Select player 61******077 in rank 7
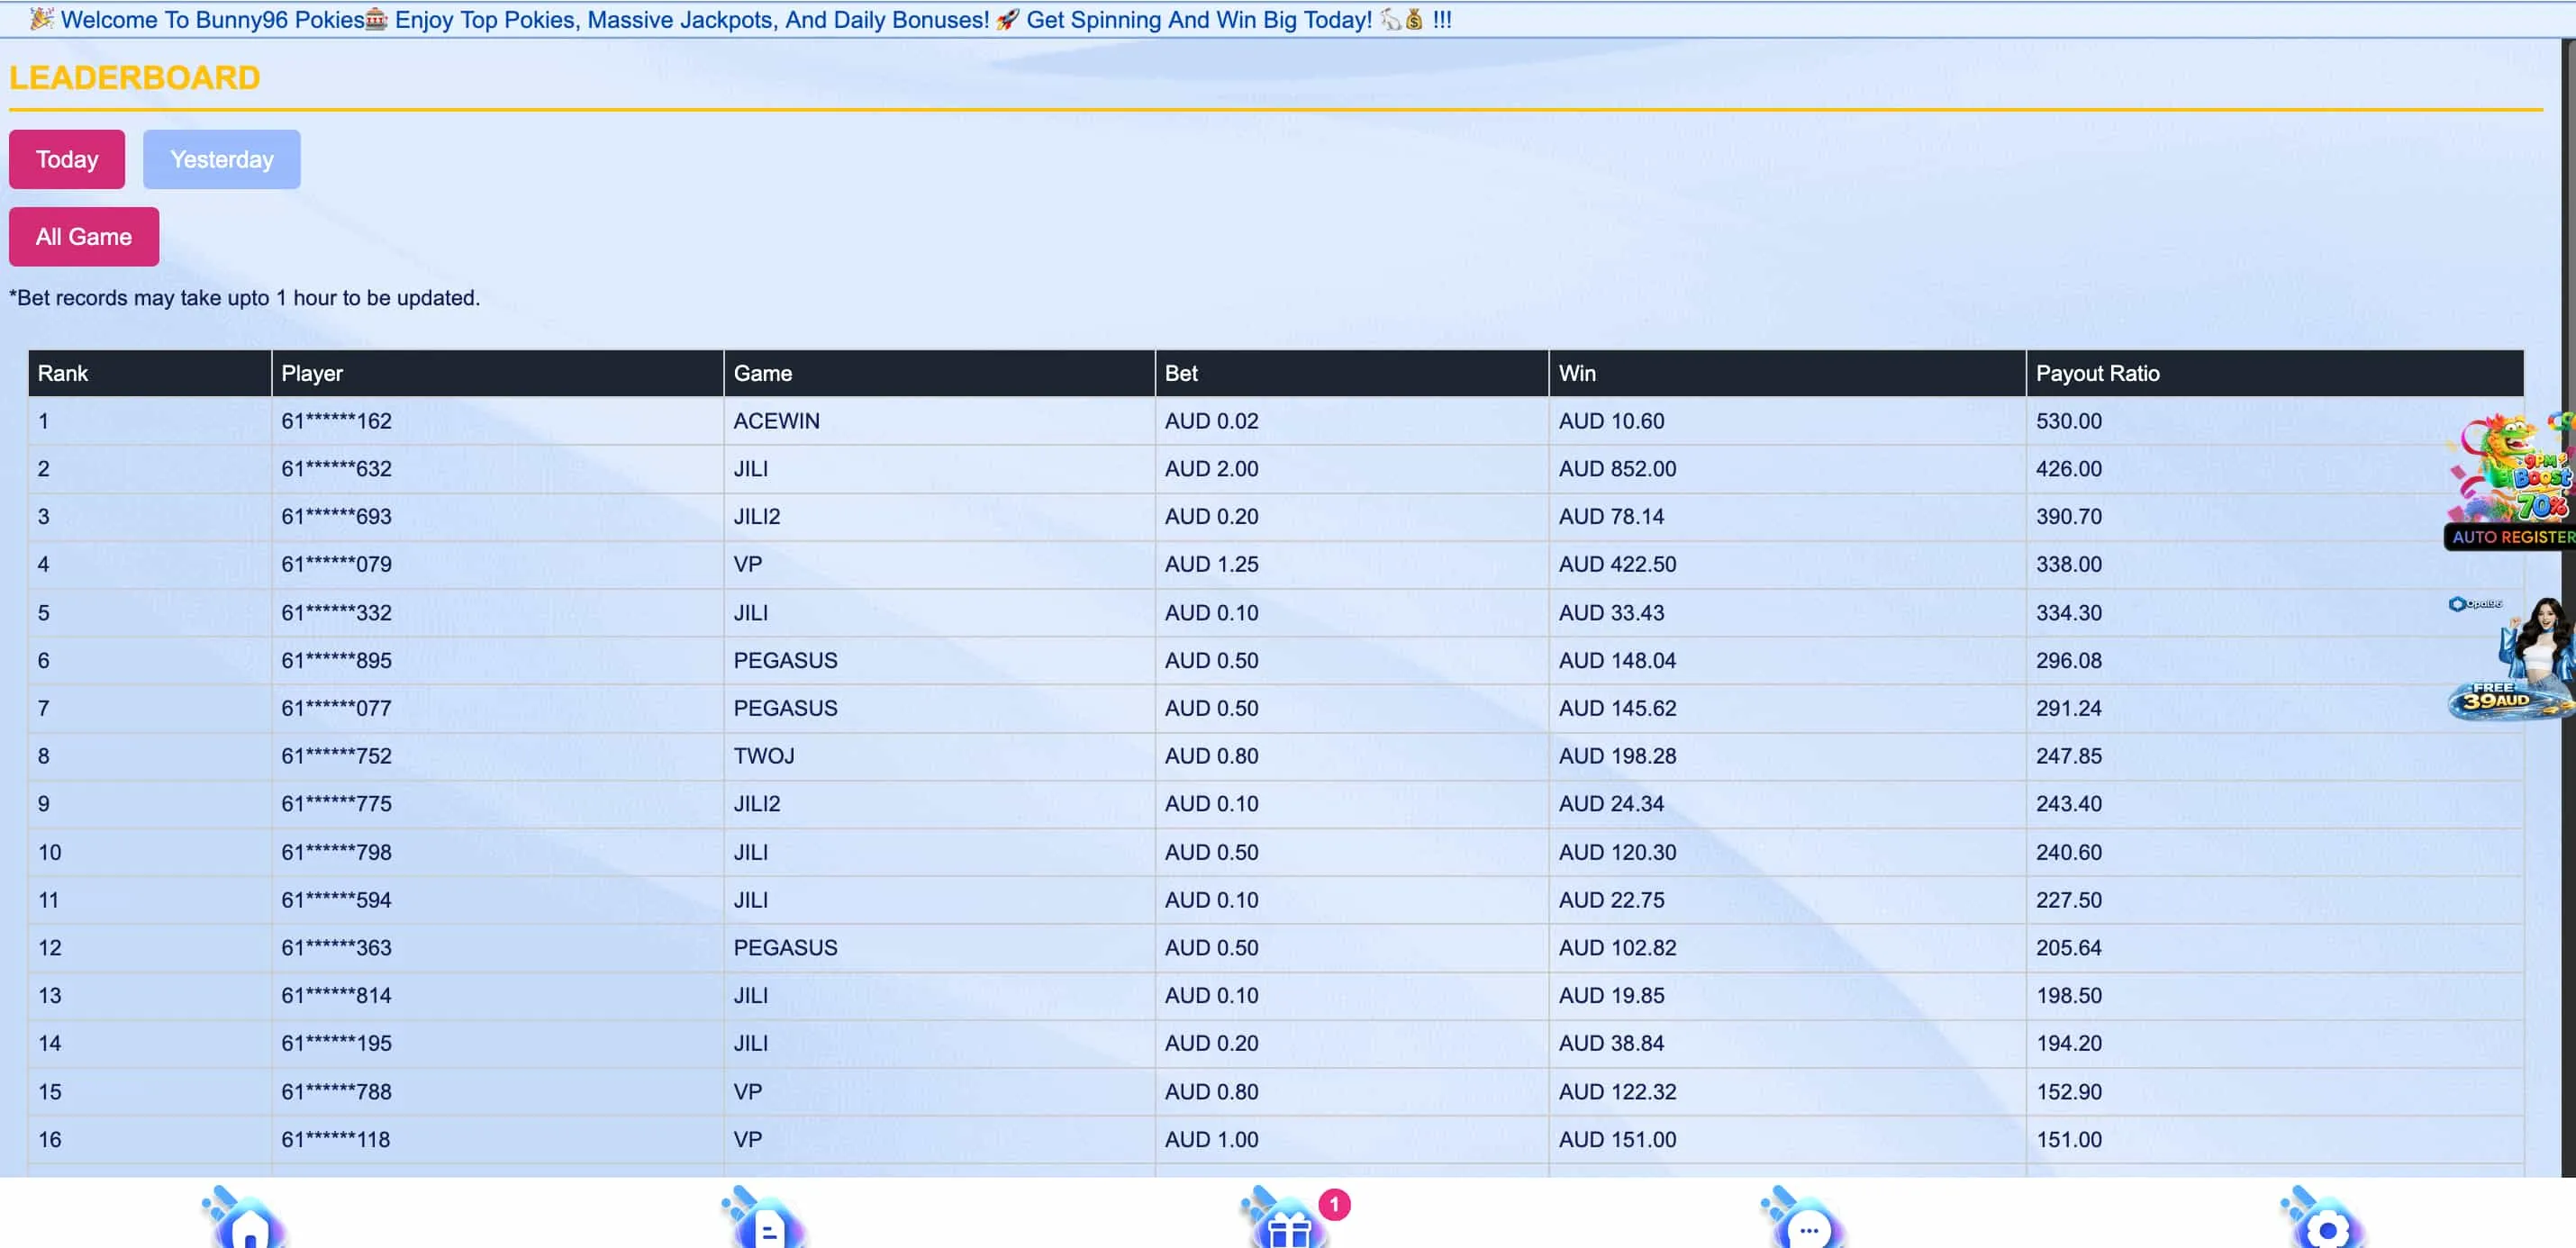The width and height of the screenshot is (2576, 1248). point(336,709)
